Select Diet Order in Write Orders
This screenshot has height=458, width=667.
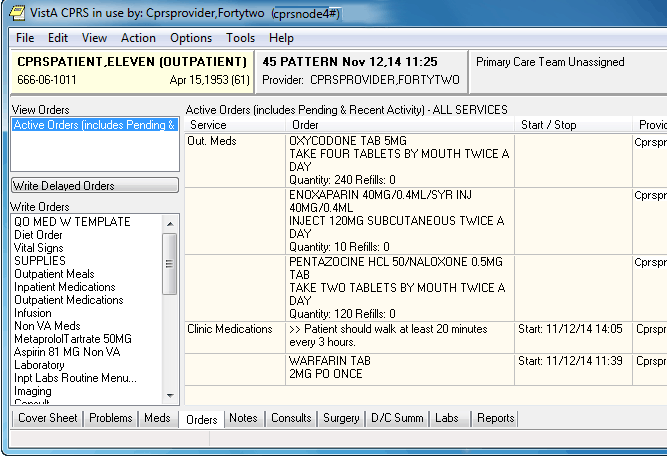point(38,235)
